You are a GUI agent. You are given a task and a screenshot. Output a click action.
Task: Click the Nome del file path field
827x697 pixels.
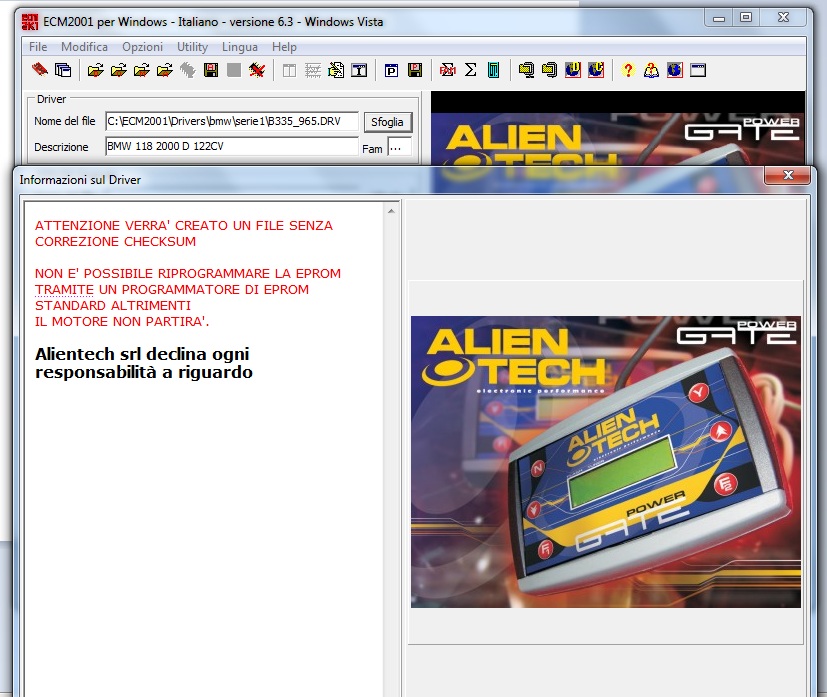[232, 121]
